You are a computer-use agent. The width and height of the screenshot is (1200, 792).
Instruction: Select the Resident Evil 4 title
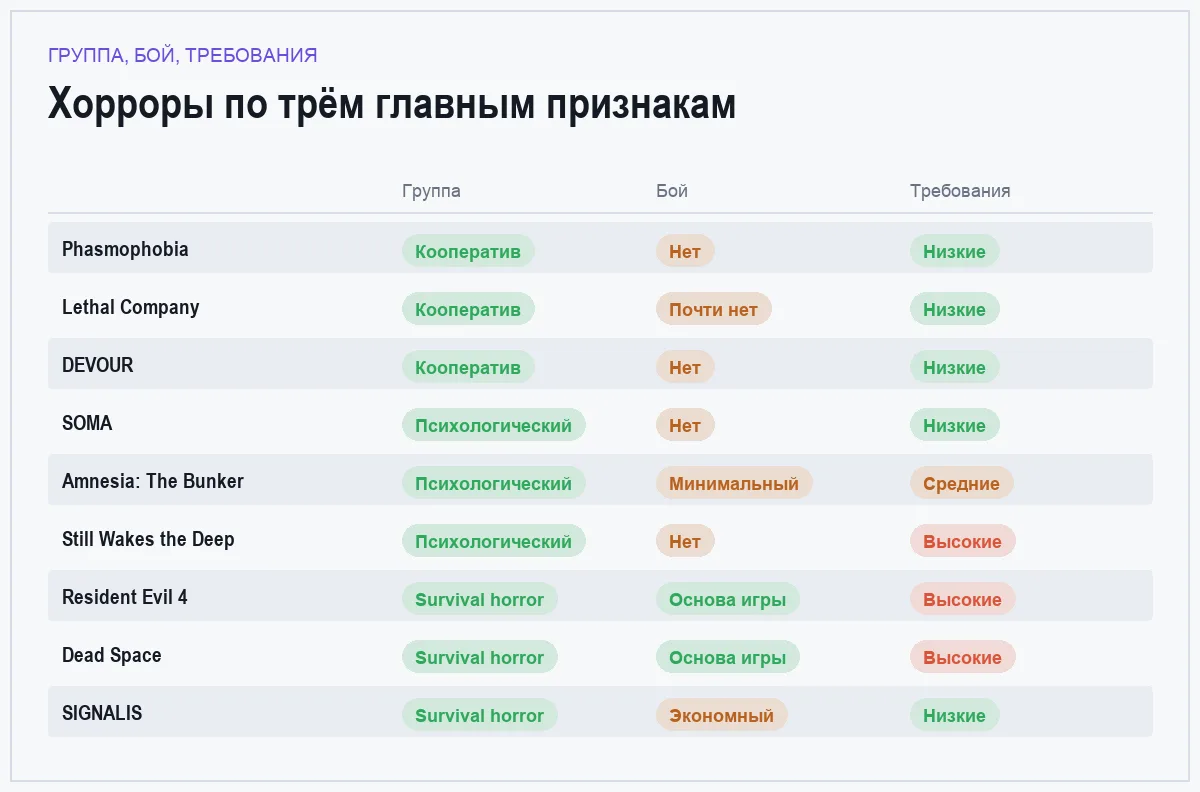[125, 597]
